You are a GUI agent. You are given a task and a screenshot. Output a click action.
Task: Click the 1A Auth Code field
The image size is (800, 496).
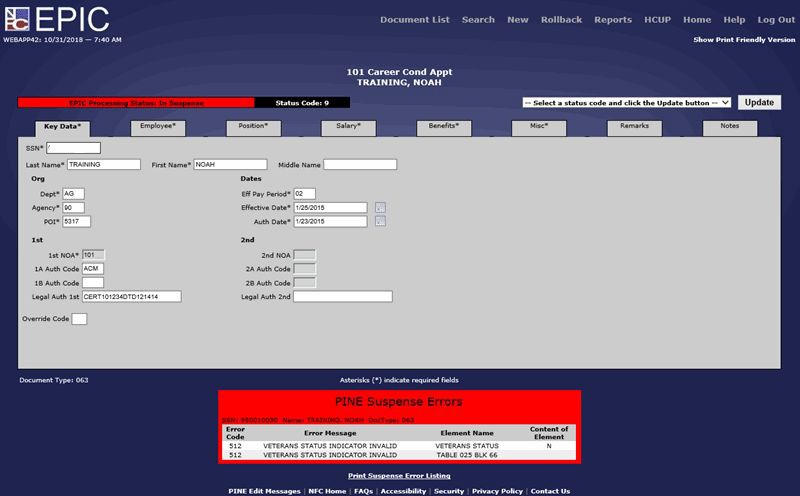pyautogui.click(x=93, y=268)
